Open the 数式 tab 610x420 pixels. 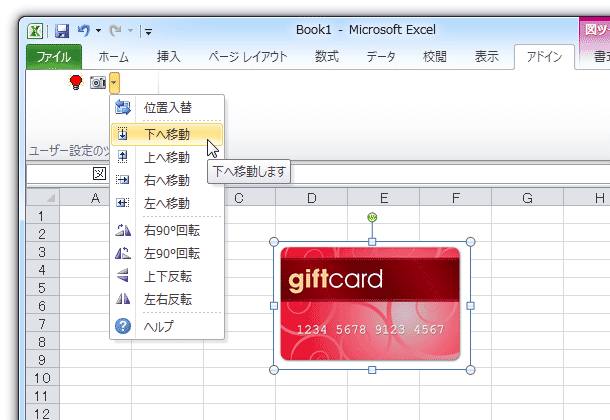[327, 57]
